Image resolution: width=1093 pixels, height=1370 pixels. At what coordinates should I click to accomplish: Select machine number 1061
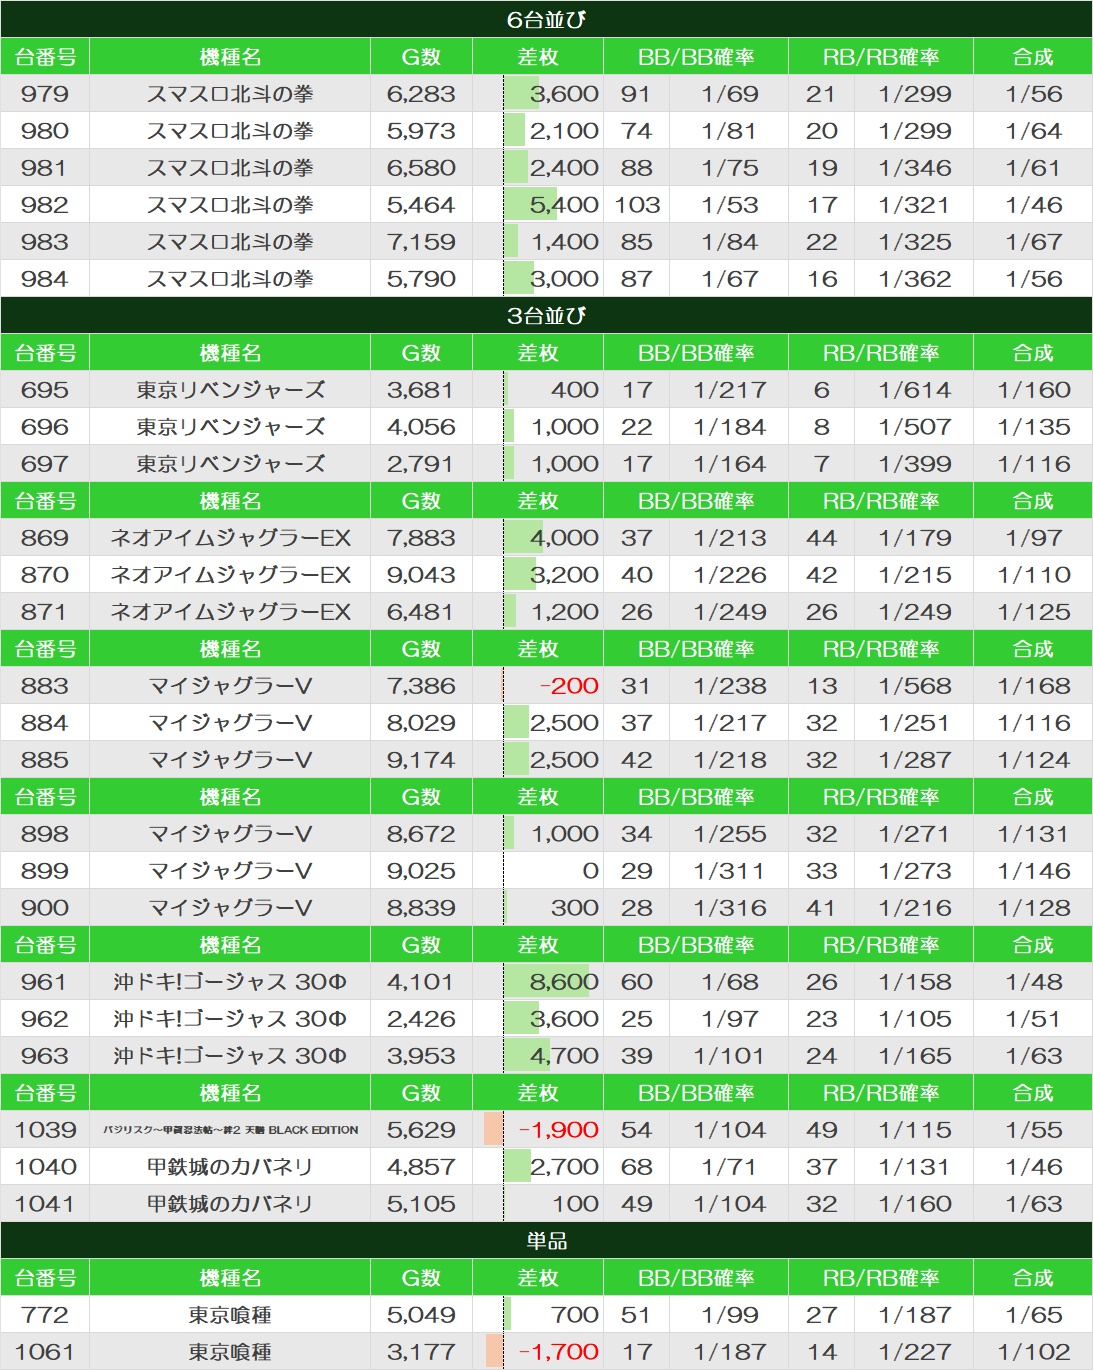click(45, 1352)
